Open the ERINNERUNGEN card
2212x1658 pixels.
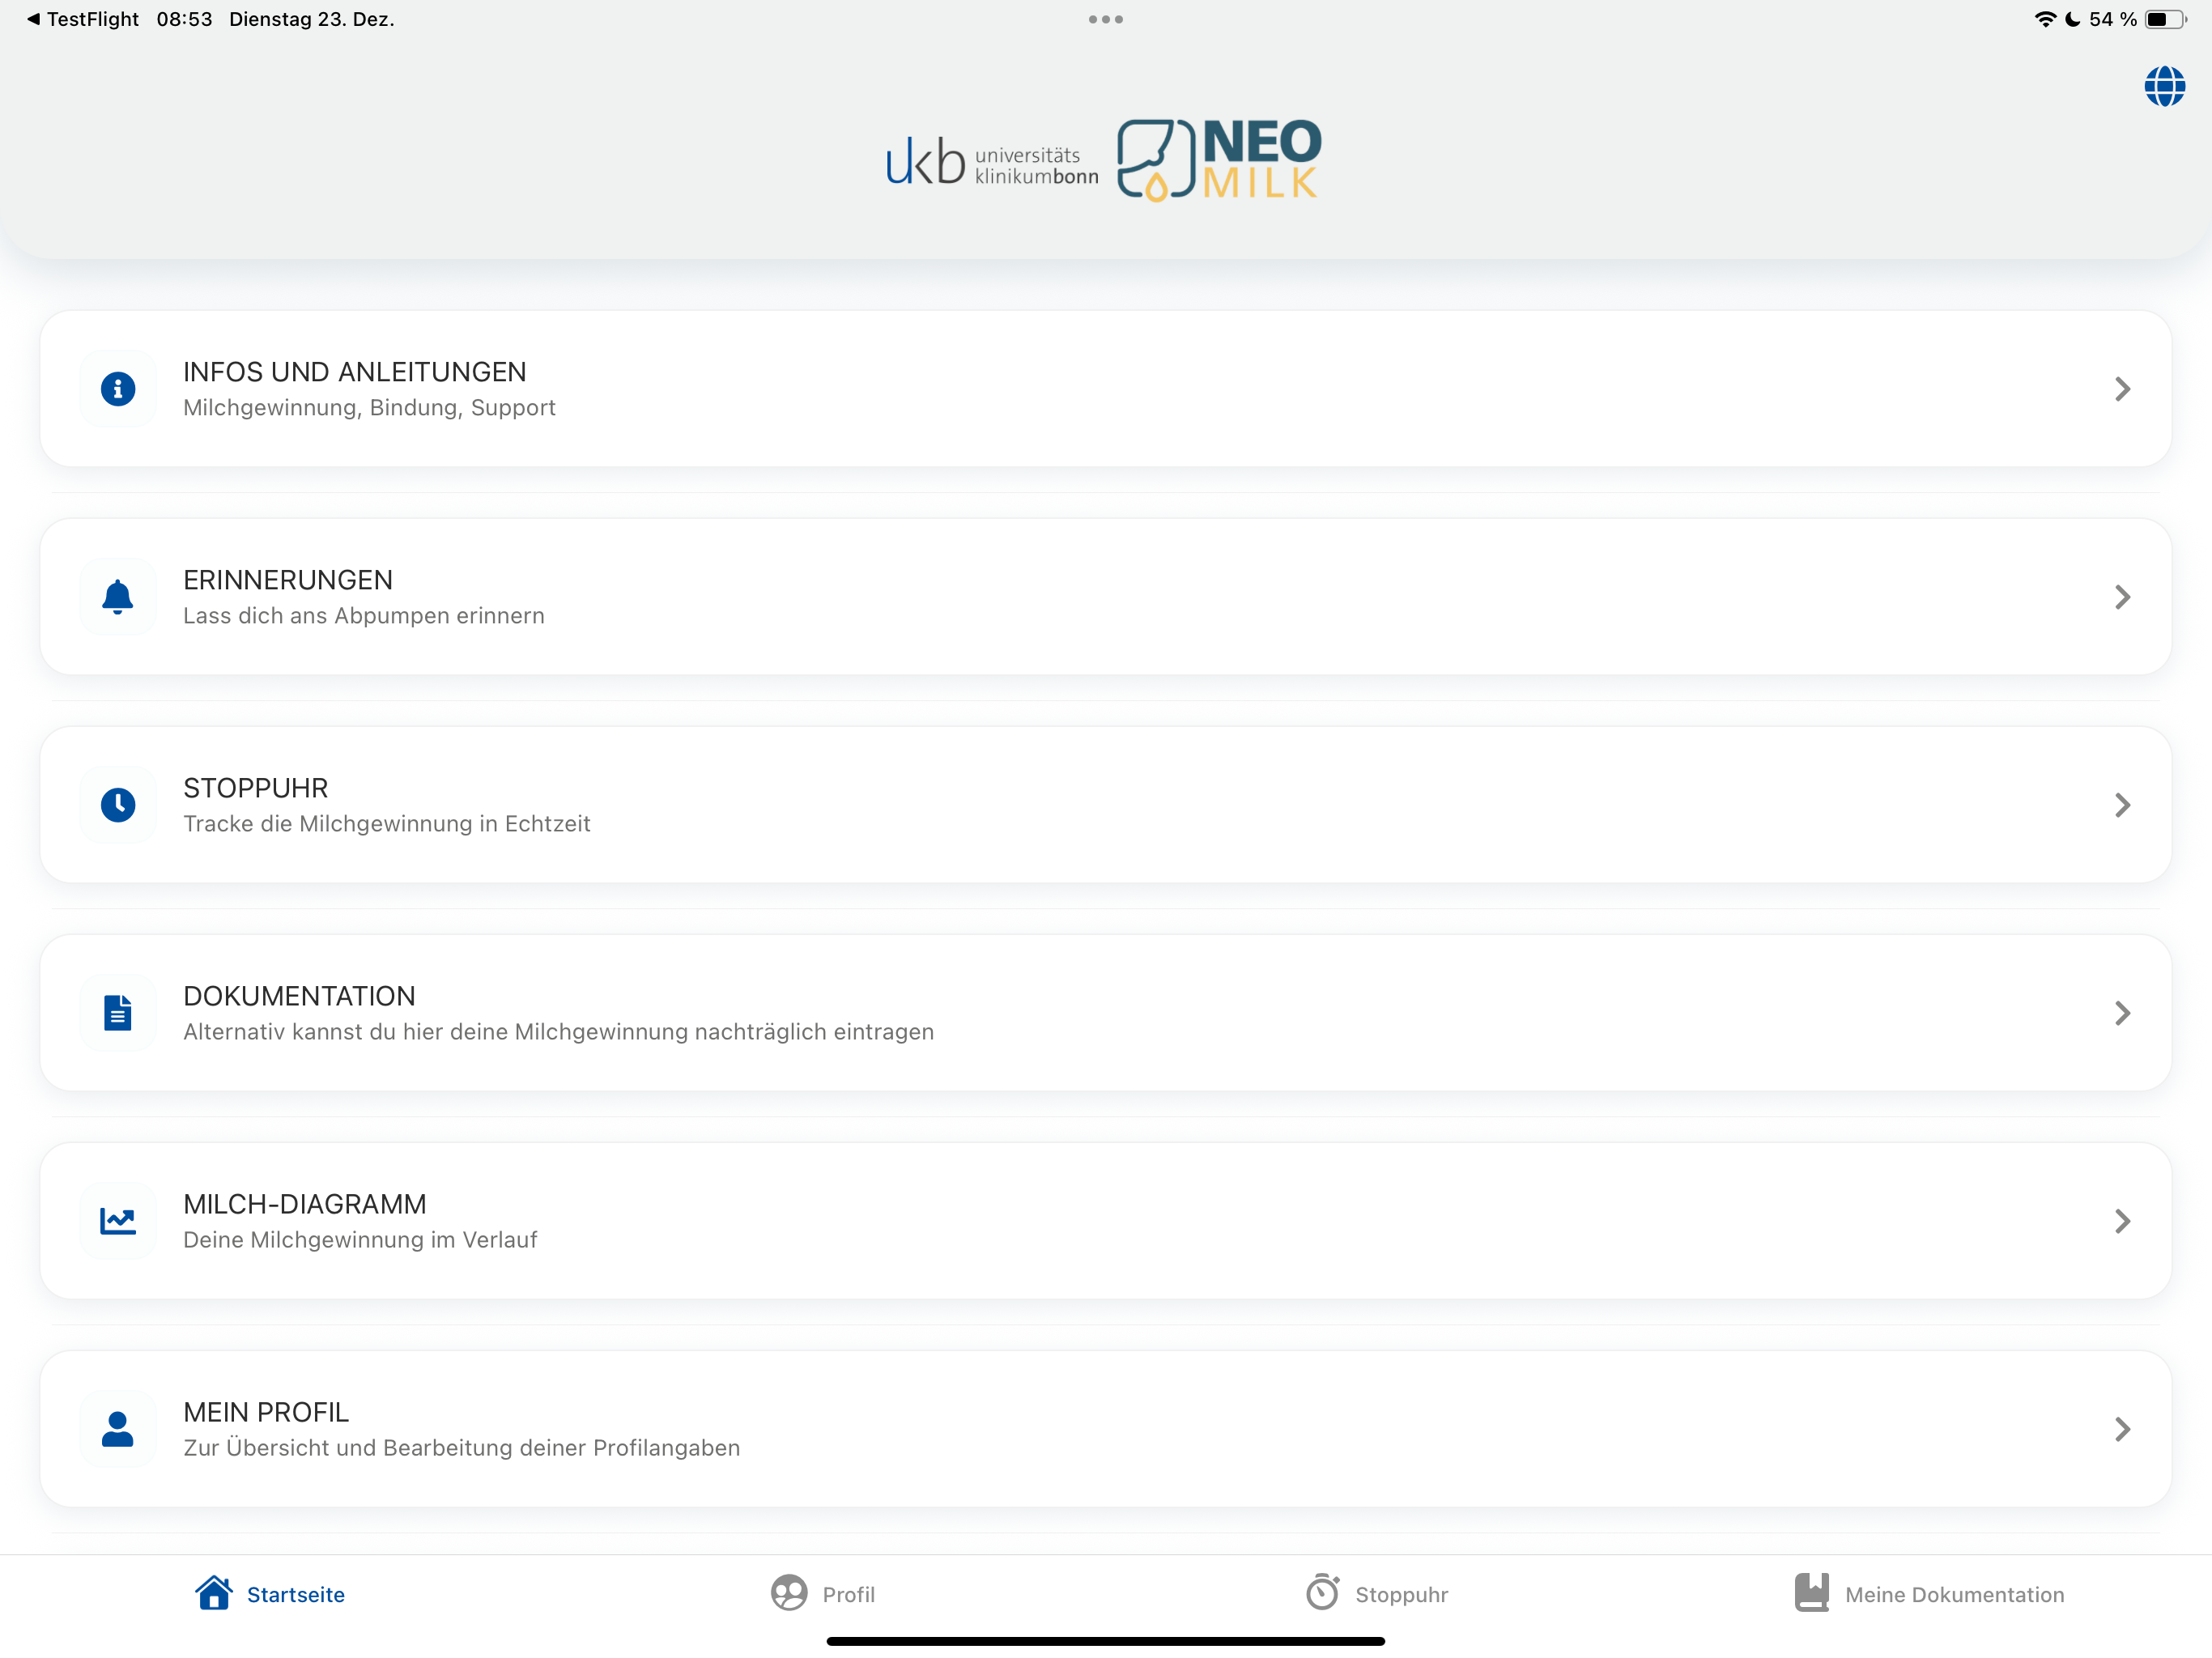tap(1106, 597)
